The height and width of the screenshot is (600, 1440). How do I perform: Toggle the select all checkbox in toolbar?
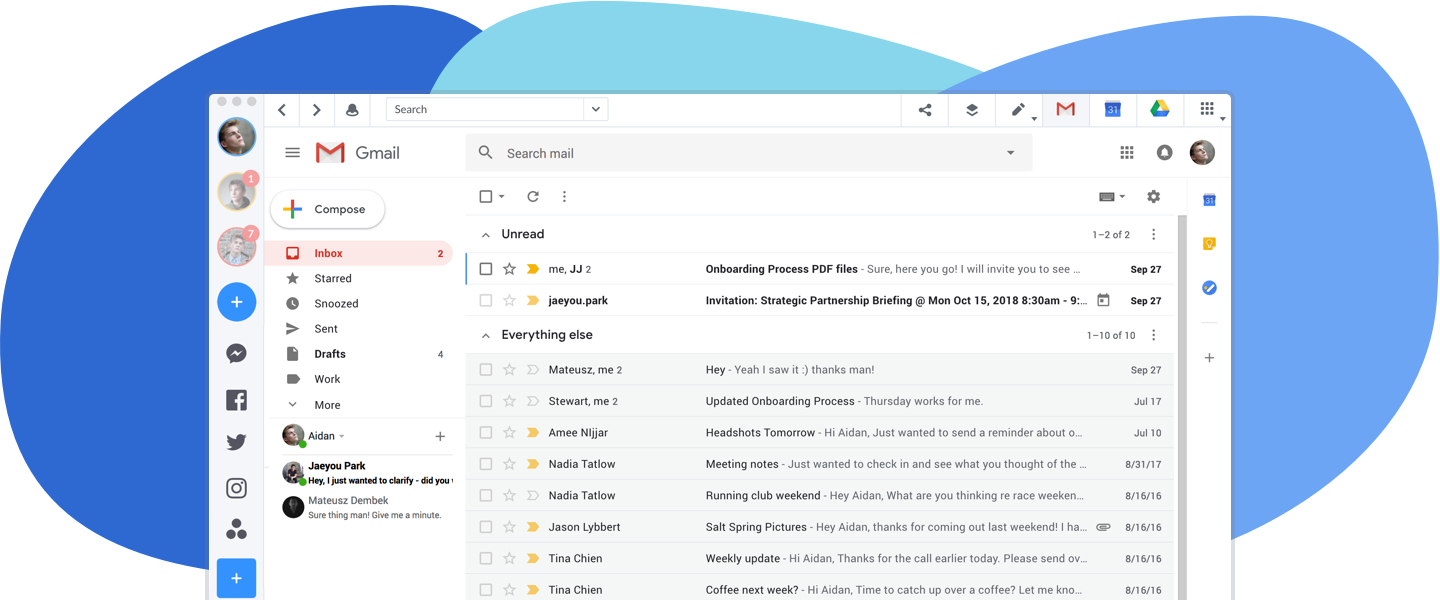click(486, 197)
